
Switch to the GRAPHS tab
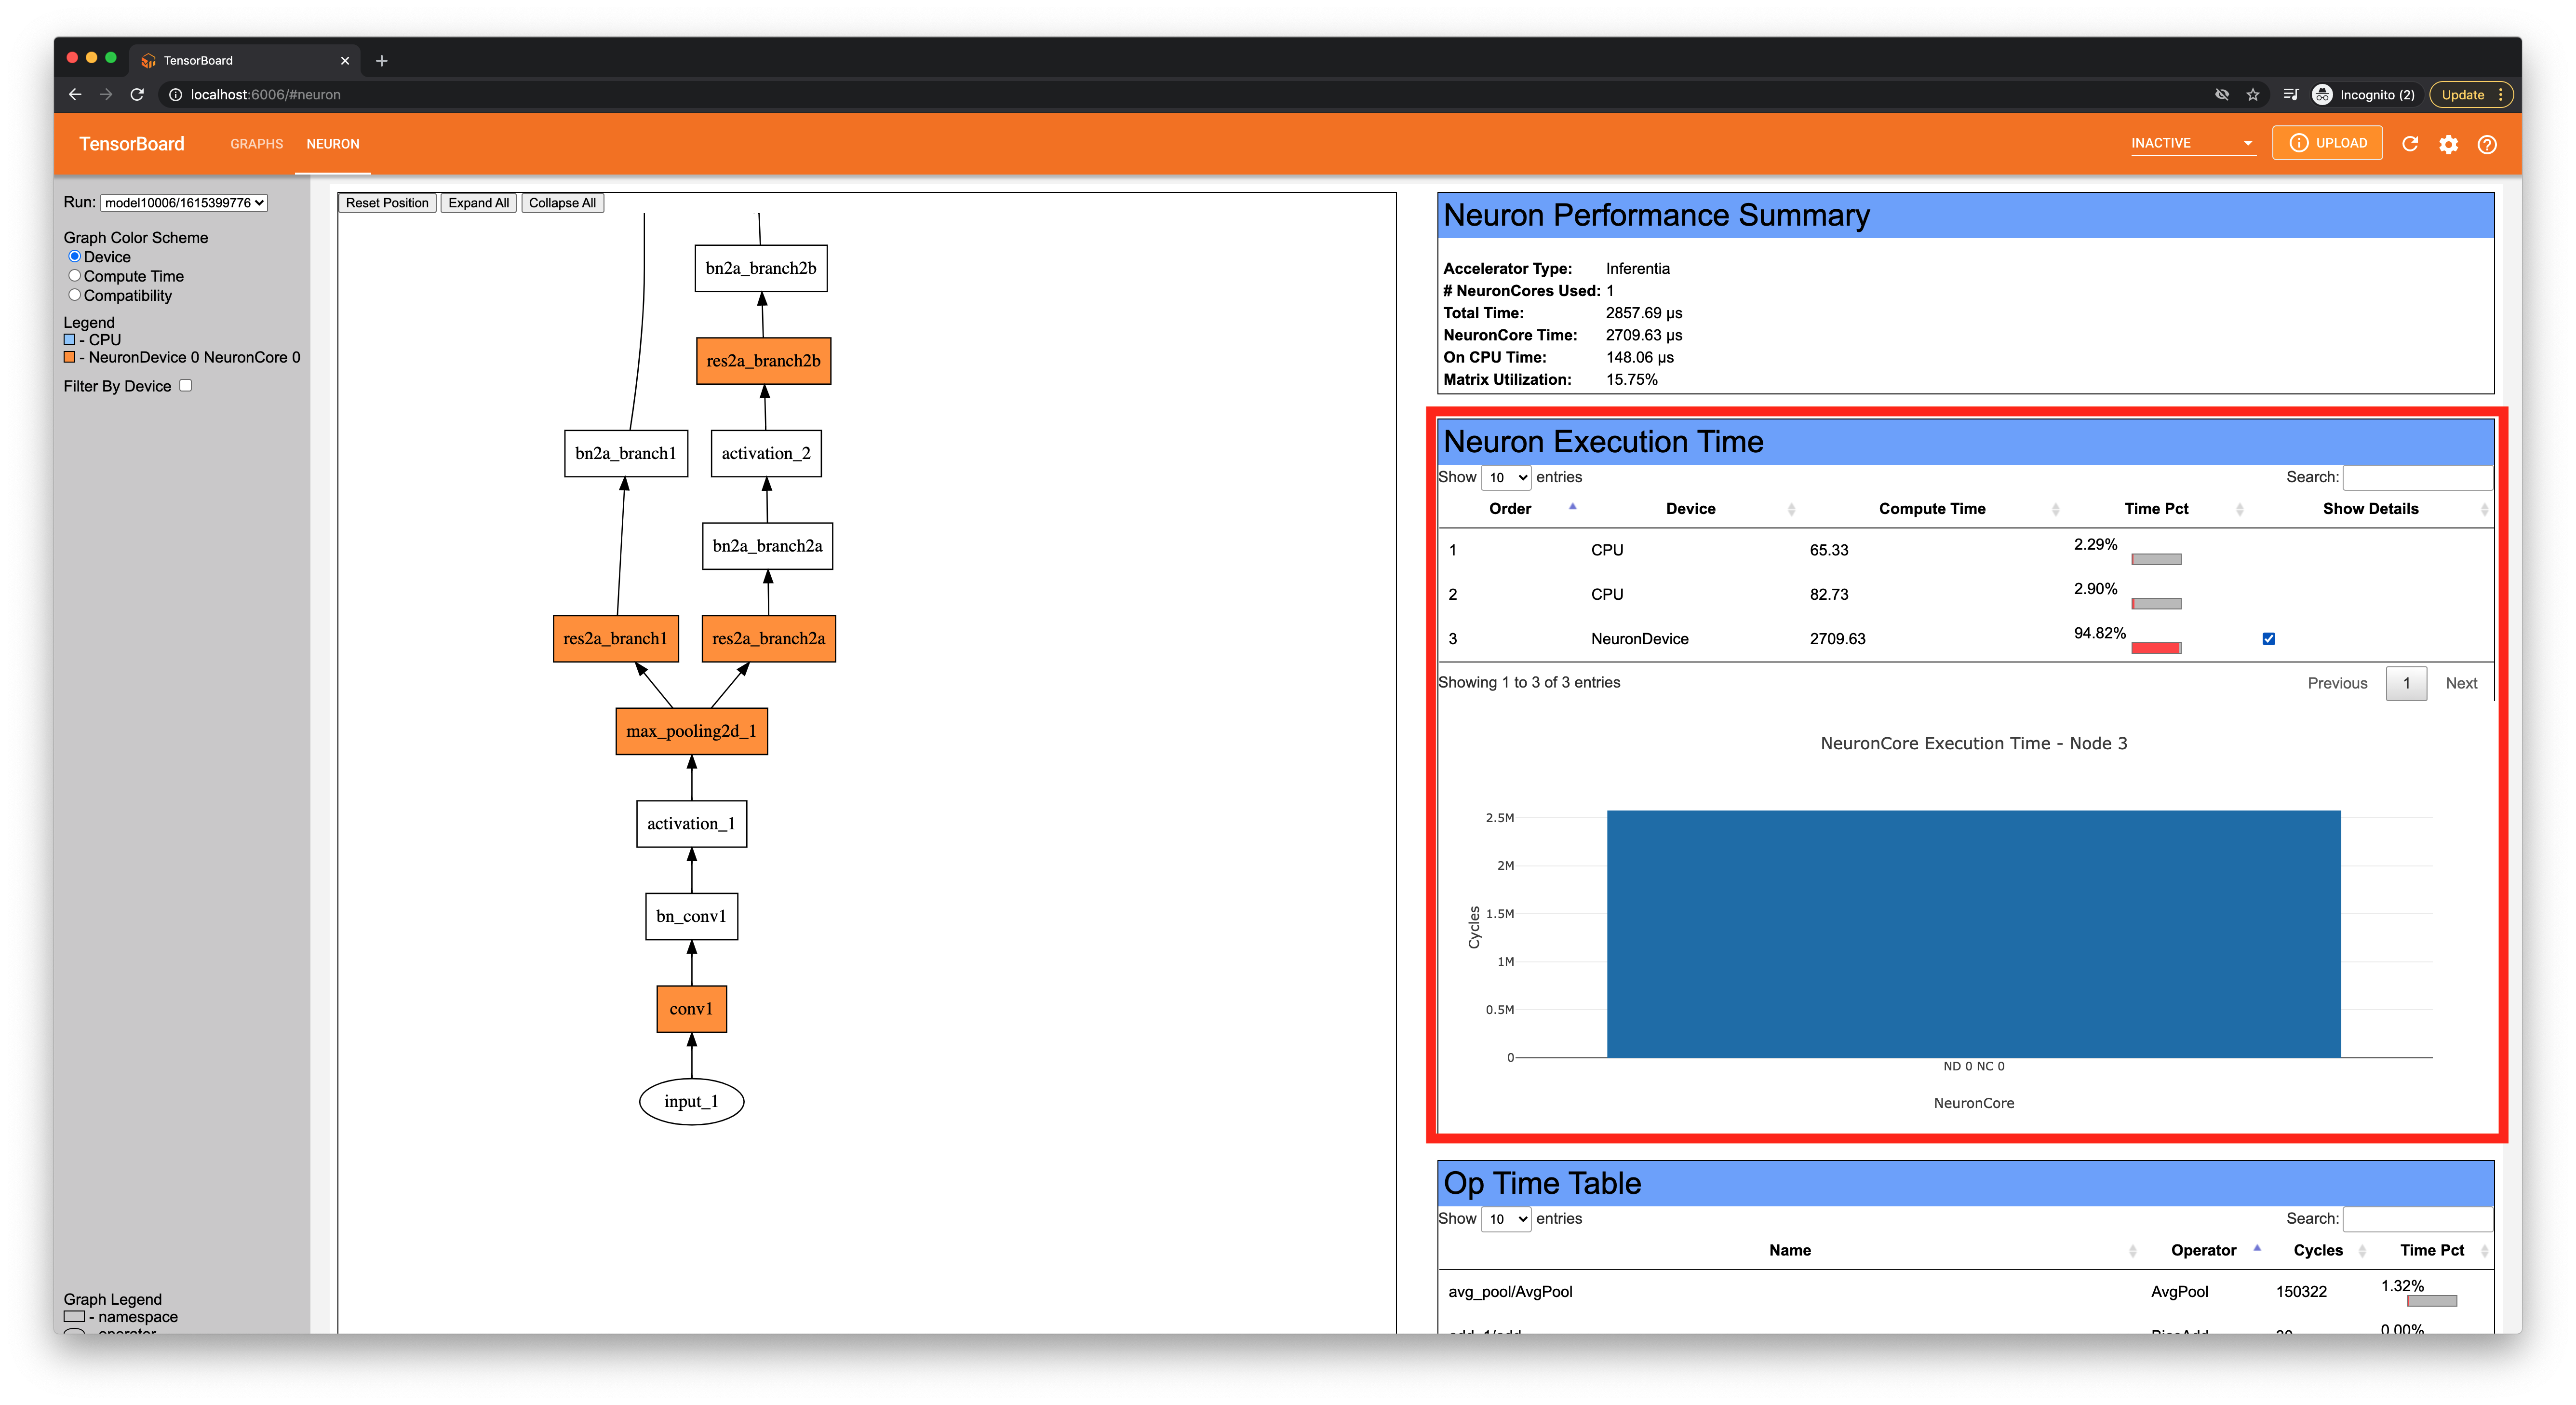[x=256, y=144]
